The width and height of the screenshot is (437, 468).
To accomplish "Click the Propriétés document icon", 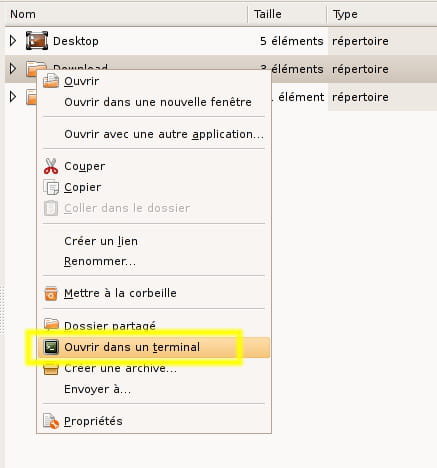I will coord(51,421).
